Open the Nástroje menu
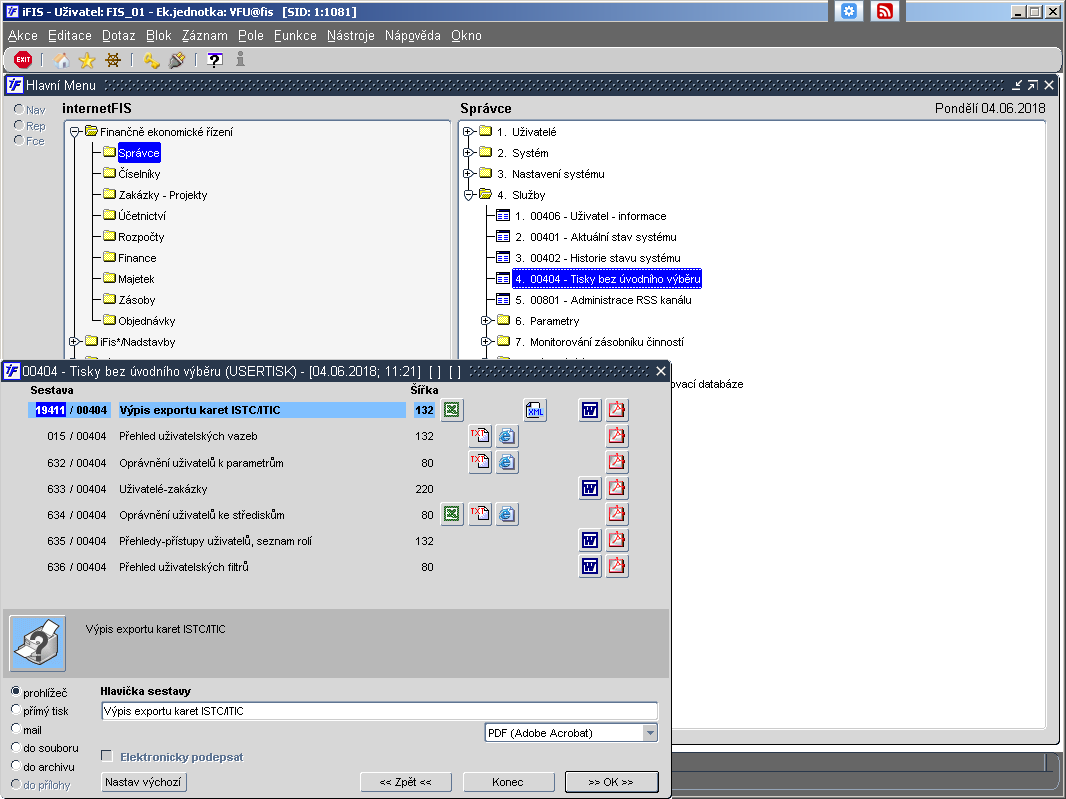This screenshot has height=799, width=1066. (350, 35)
